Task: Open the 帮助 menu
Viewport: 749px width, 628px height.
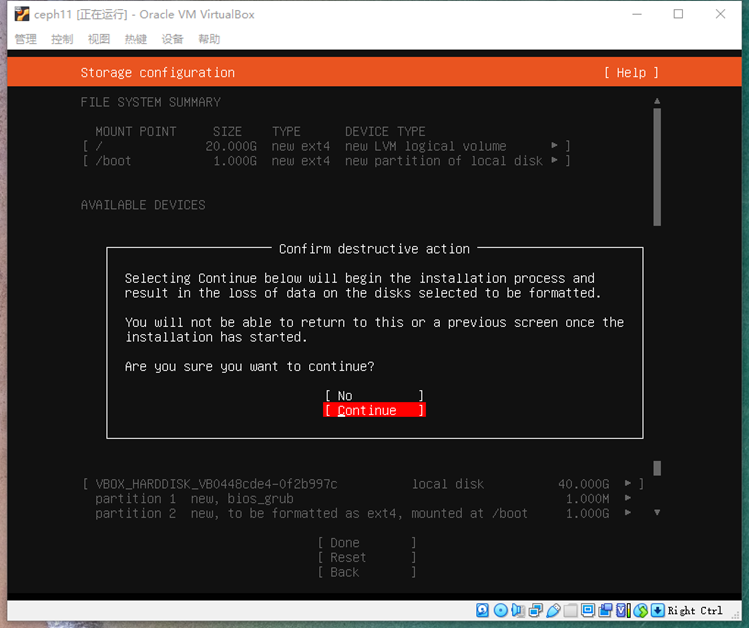Action: pyautogui.click(x=209, y=39)
